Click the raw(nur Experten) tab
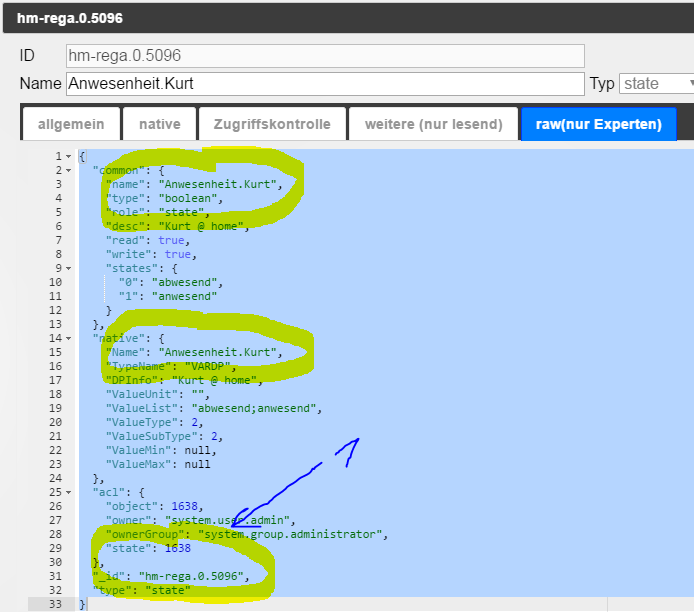 (x=598, y=125)
